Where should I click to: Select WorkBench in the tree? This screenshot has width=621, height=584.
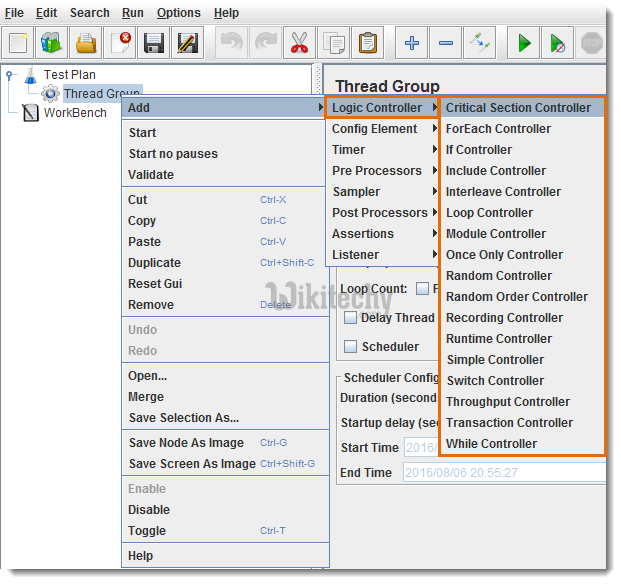click(74, 113)
